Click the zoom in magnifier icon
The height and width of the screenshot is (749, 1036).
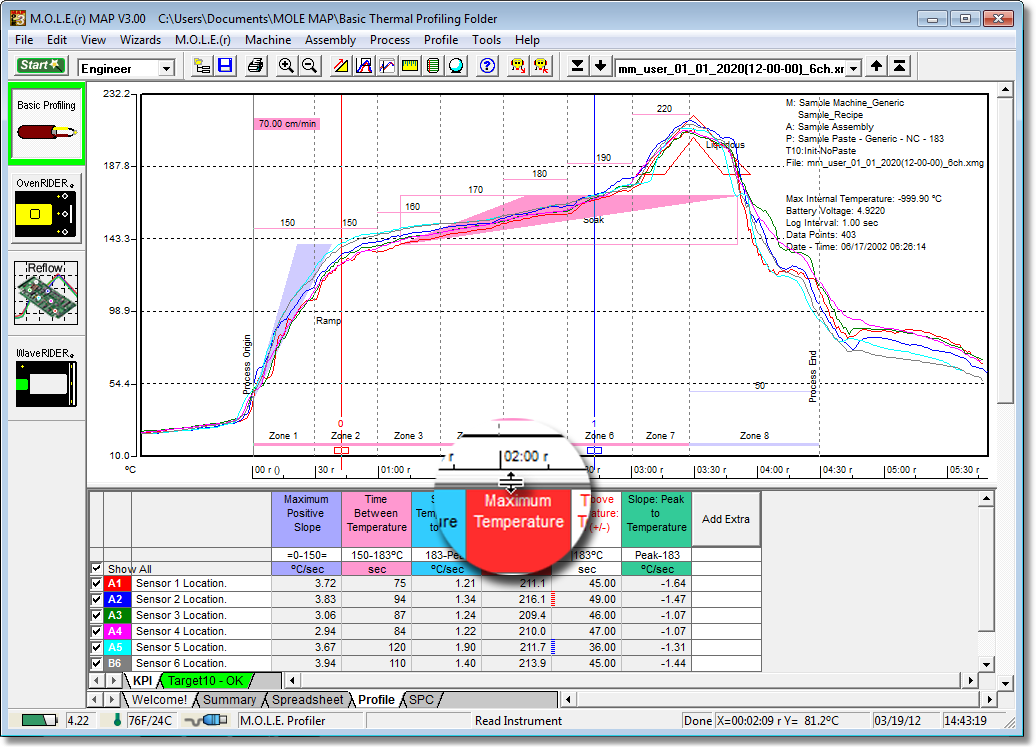click(286, 66)
